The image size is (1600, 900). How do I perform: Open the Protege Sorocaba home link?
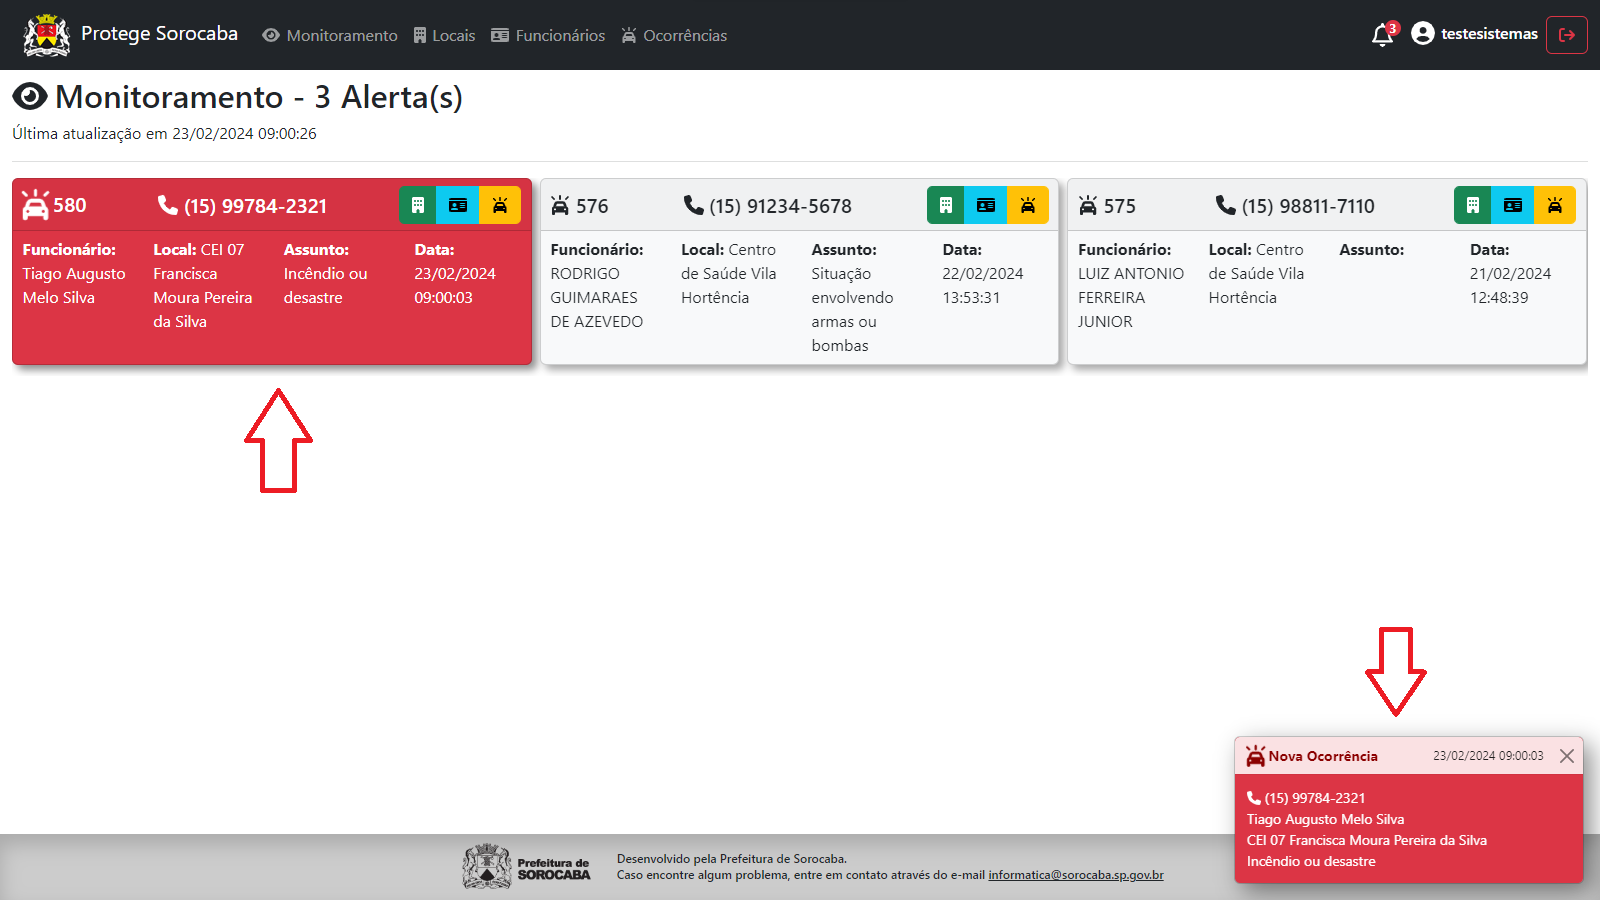159,34
